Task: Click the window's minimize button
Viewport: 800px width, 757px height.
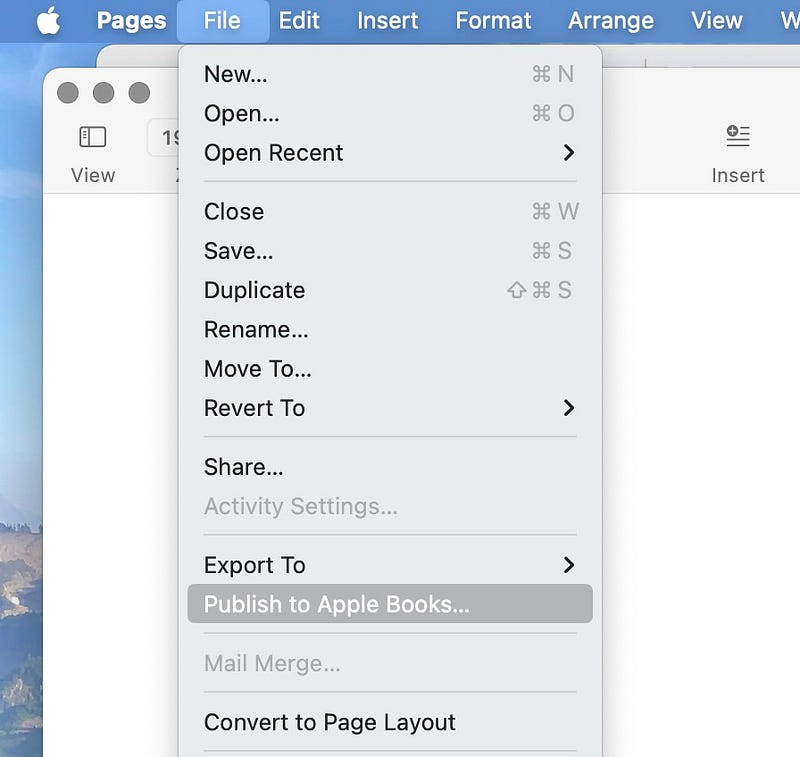Action: click(x=104, y=93)
